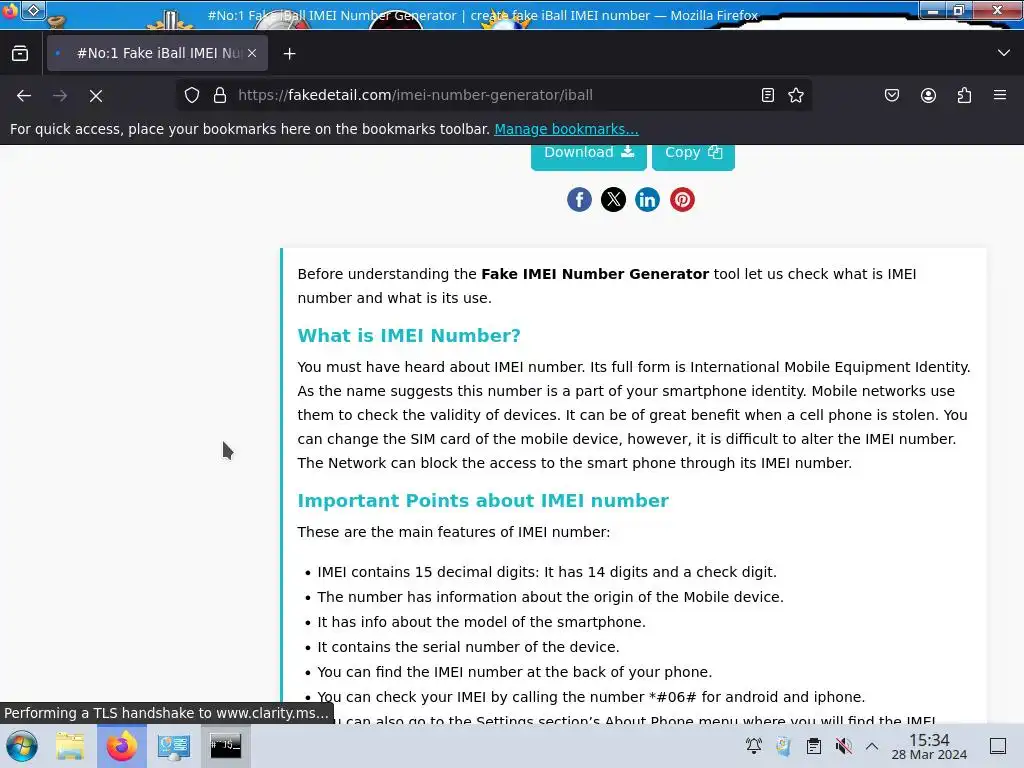This screenshot has height=768, width=1024.
Task: Open a new tab with plus button
Action: click(290, 54)
